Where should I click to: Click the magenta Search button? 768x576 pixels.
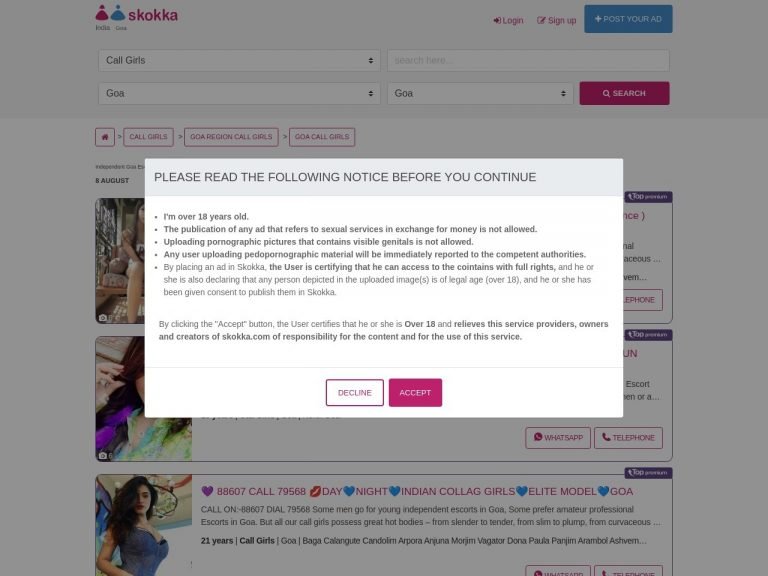coord(624,93)
